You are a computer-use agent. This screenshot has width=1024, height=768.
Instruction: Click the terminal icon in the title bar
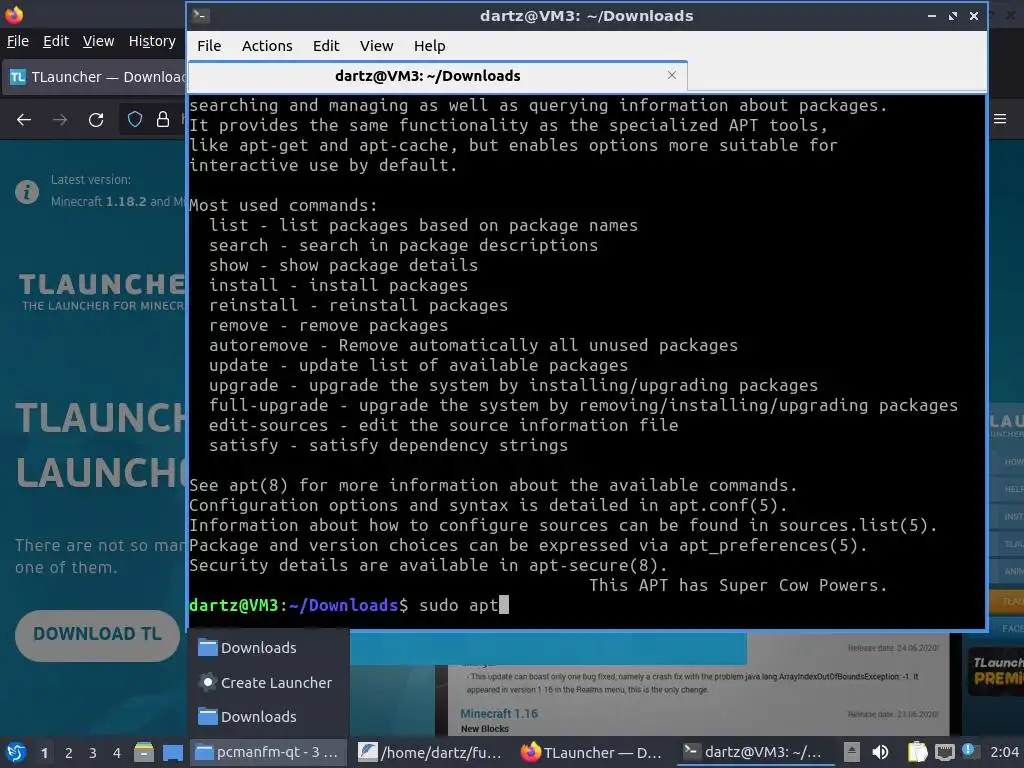200,16
